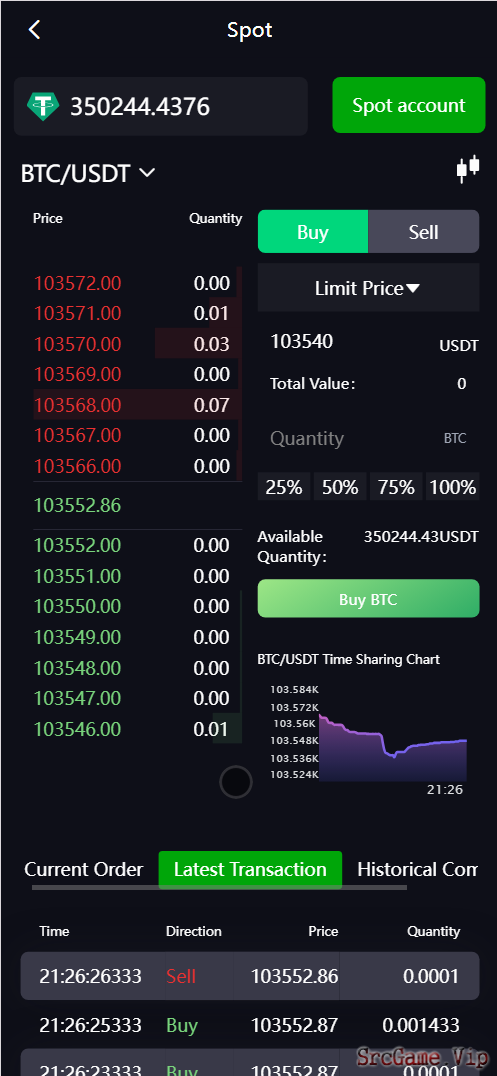
Task: Open the Limit Price order type dropdown
Action: pos(368,288)
